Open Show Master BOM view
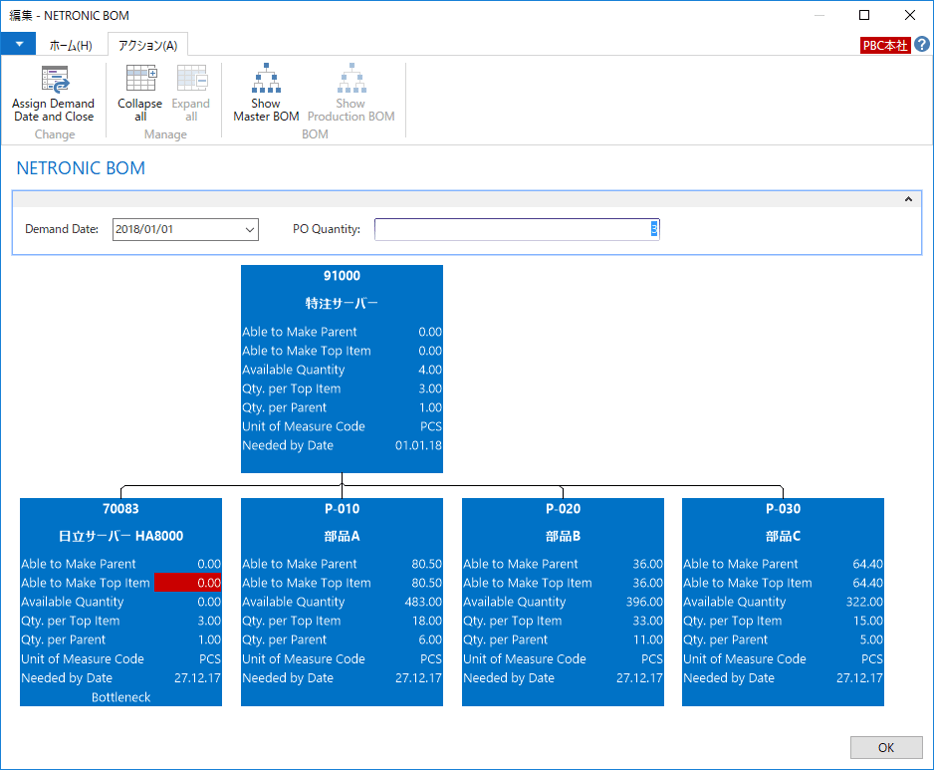Image resolution: width=934 pixels, height=770 pixels. (266, 81)
